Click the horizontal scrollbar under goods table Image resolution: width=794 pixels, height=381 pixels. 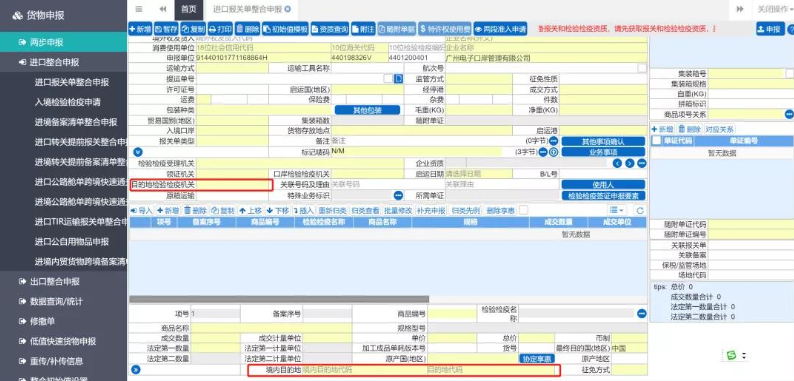point(279,299)
